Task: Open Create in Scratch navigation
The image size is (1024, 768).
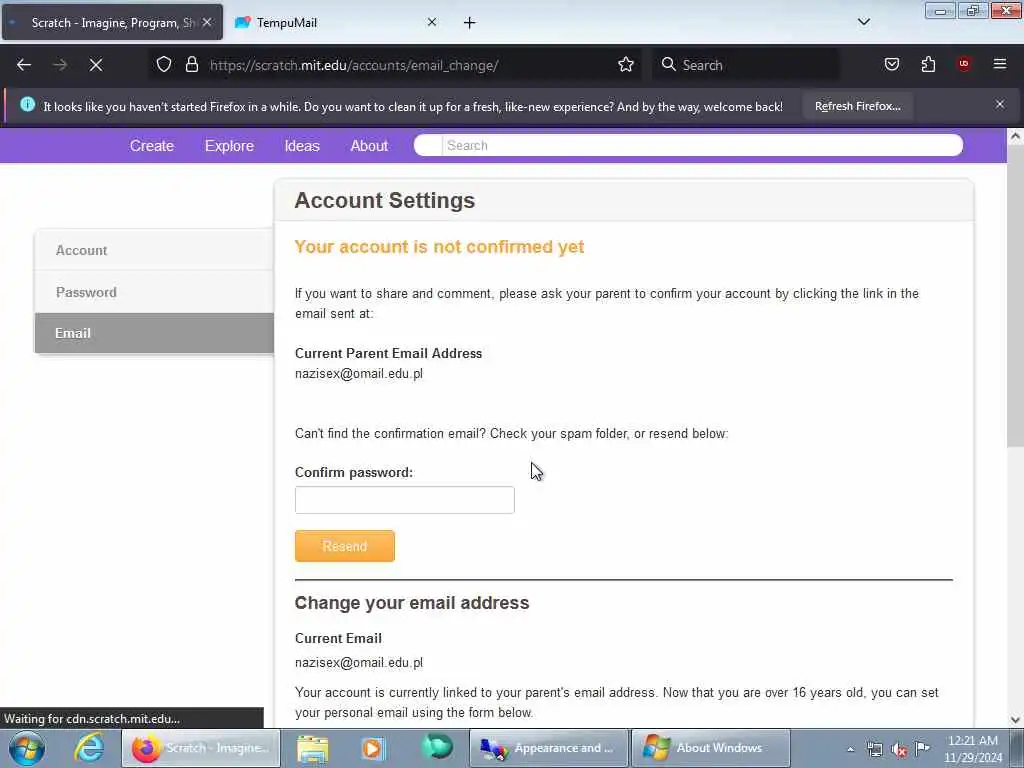Action: 152,146
